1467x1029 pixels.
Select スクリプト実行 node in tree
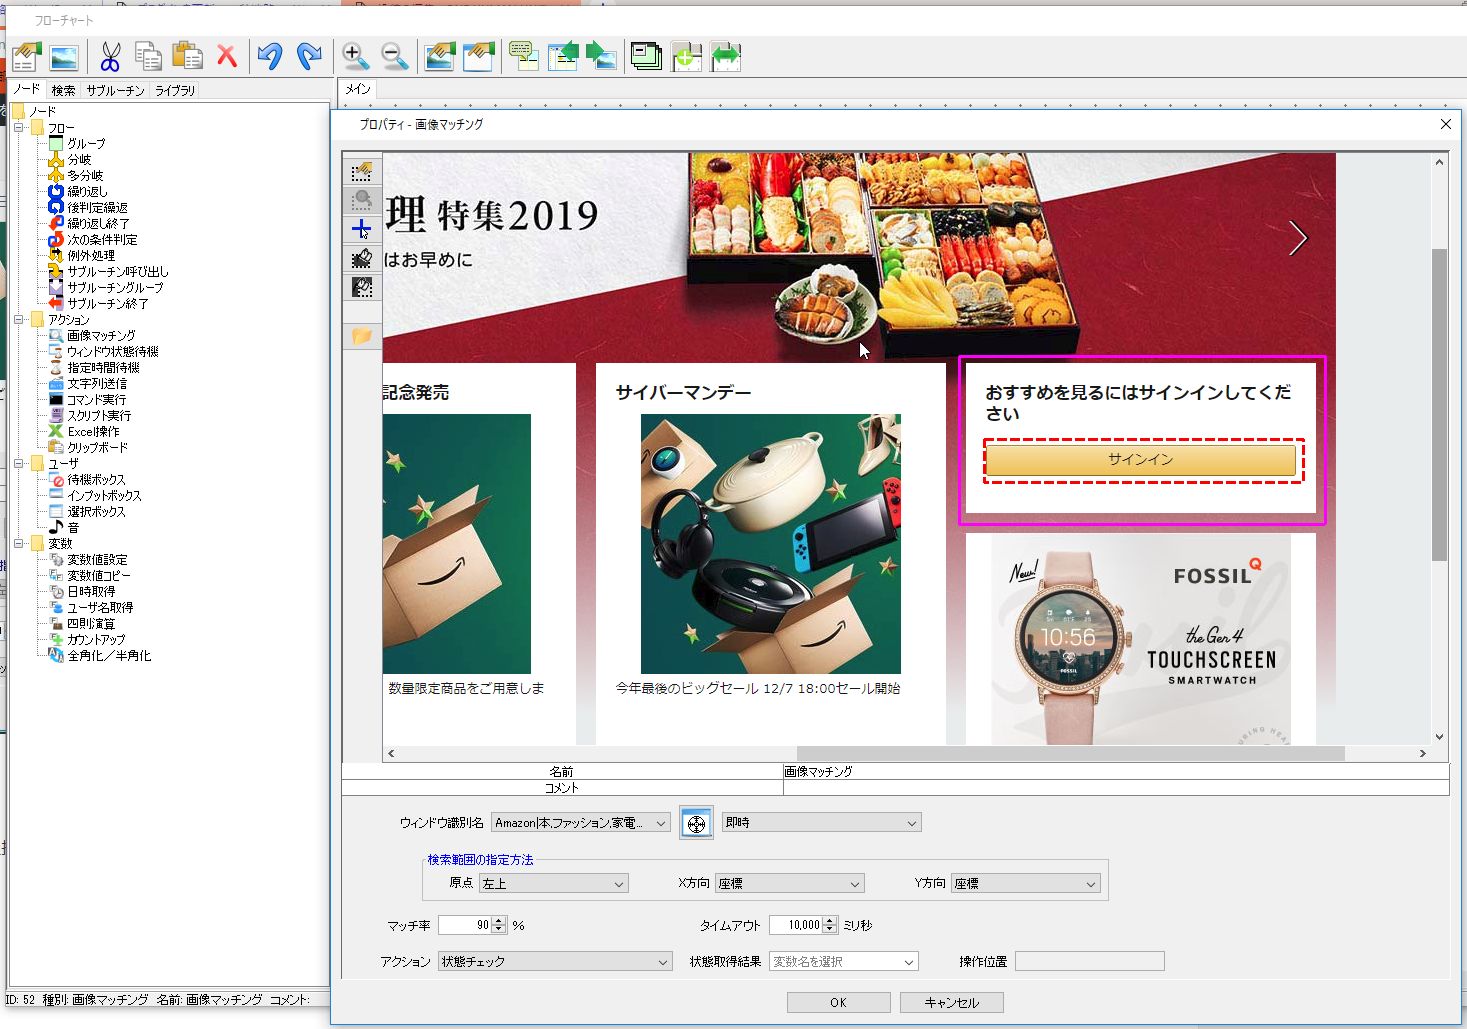[x=99, y=416]
